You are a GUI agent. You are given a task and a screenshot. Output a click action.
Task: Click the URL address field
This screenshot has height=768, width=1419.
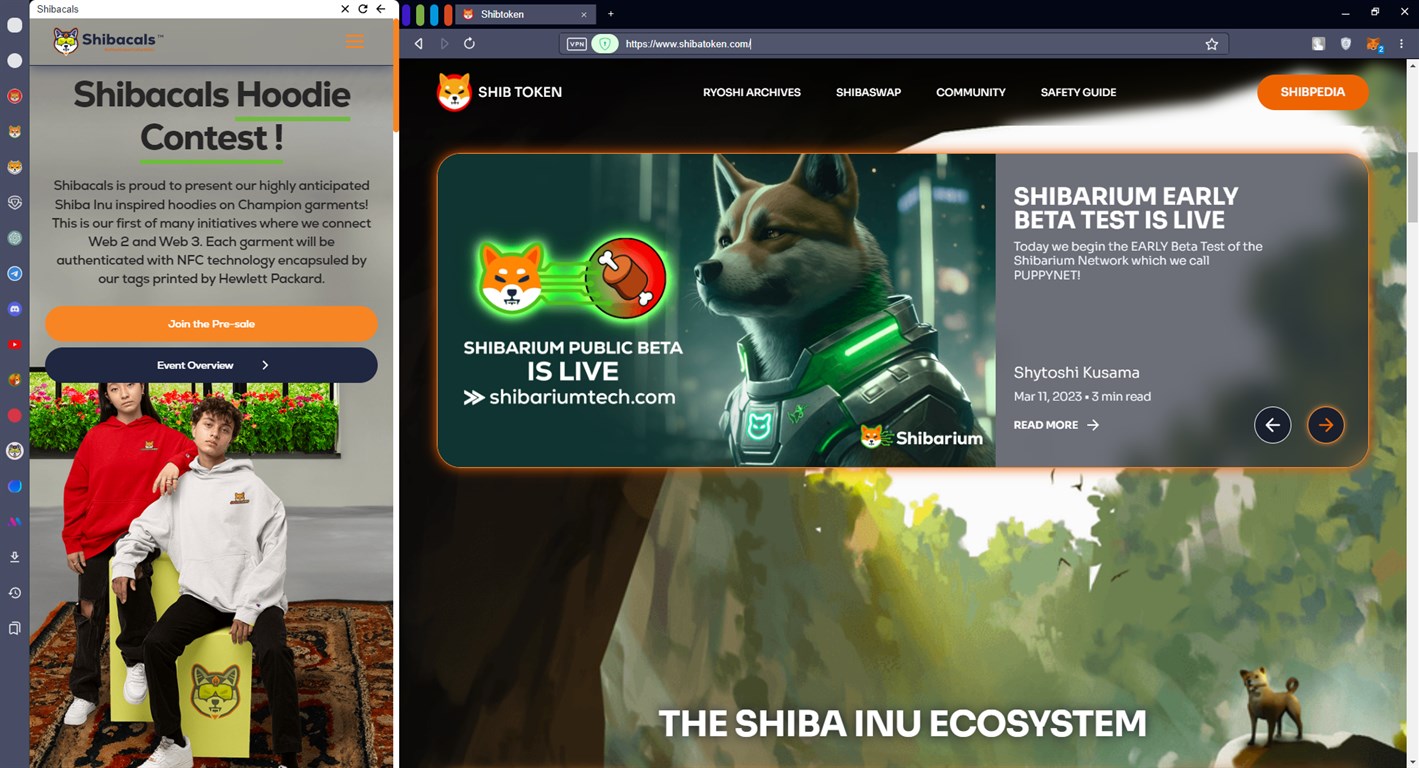[x=900, y=44]
